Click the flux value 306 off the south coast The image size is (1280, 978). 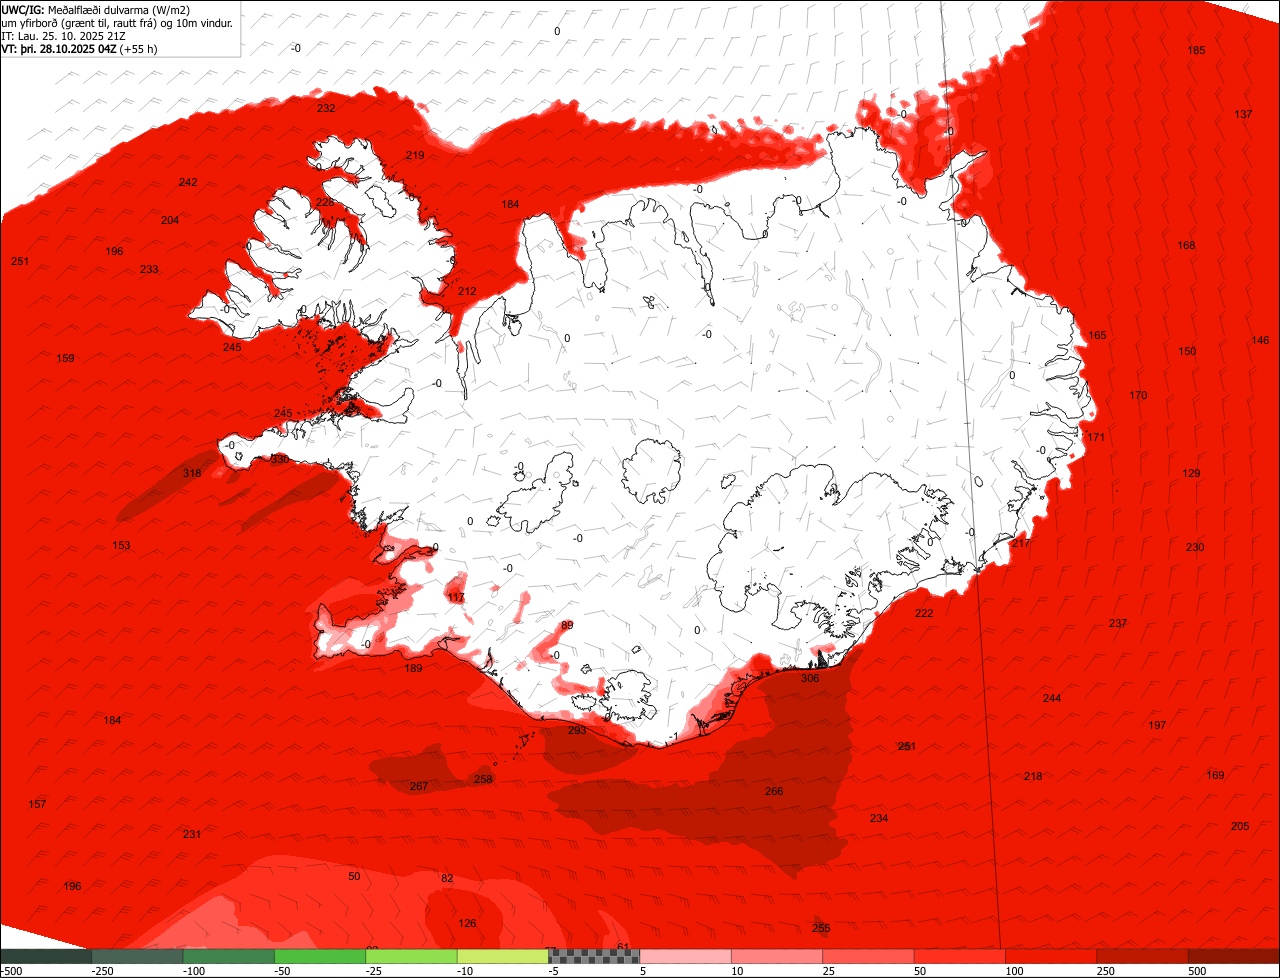point(810,678)
